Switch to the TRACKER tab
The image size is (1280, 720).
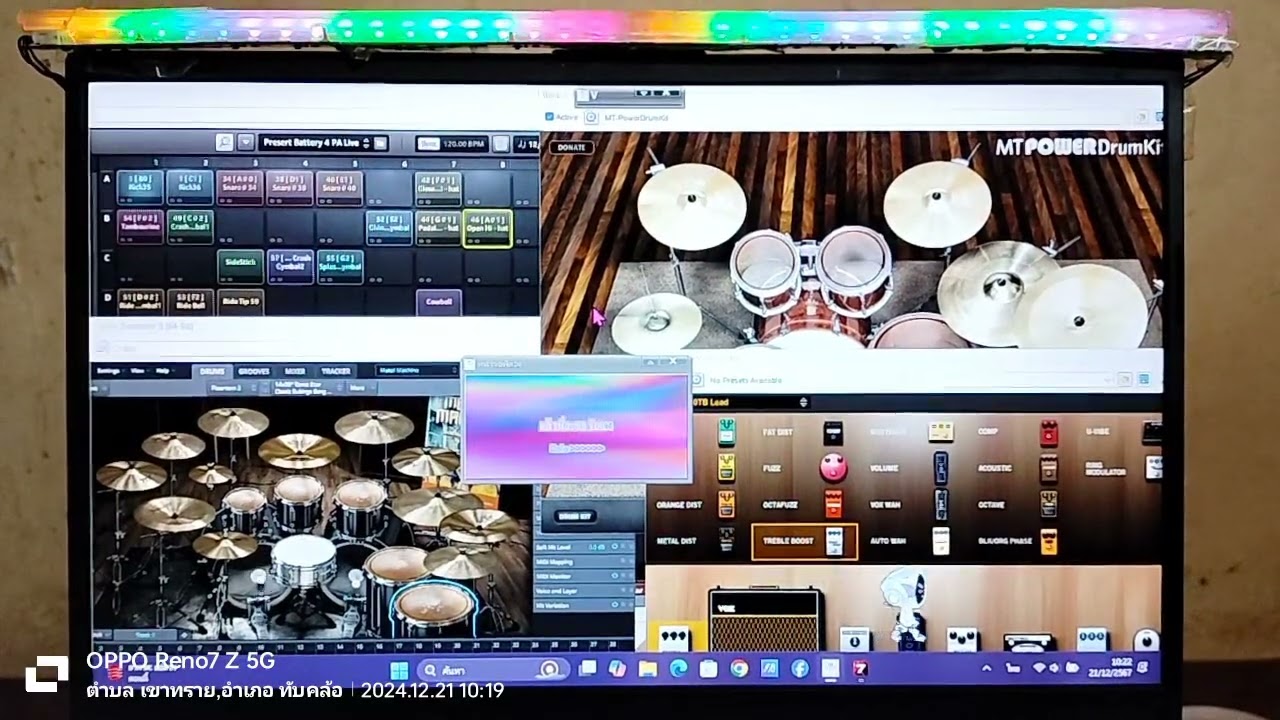[x=336, y=371]
